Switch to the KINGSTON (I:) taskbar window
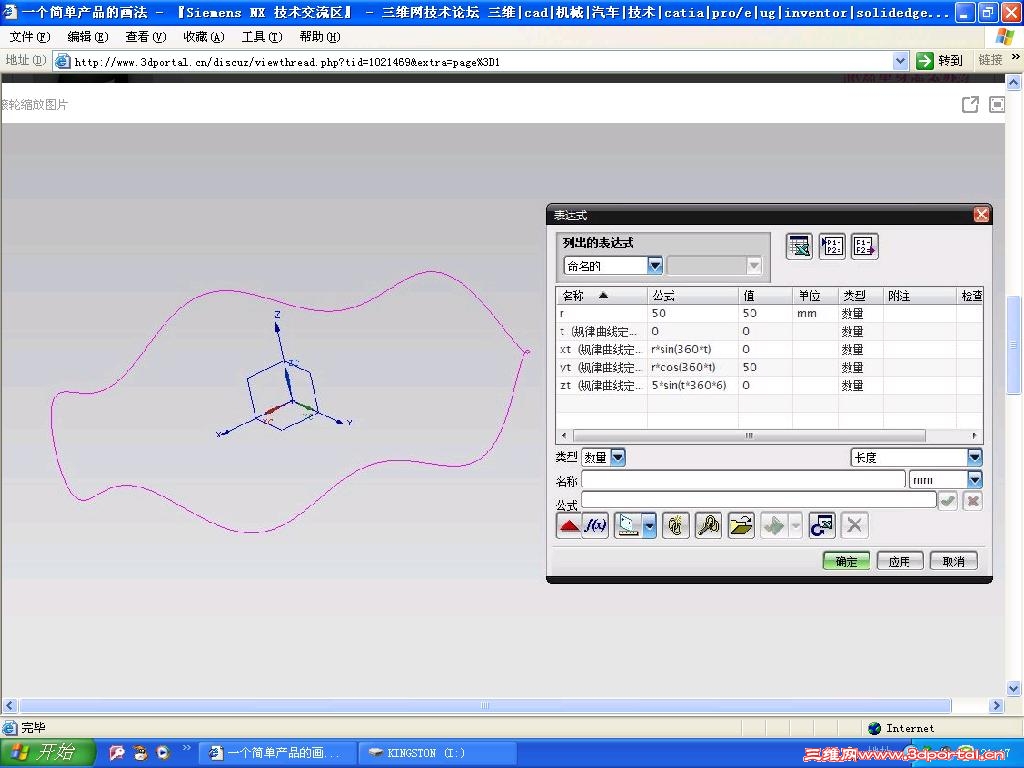Image resolution: width=1024 pixels, height=768 pixels. 437,753
